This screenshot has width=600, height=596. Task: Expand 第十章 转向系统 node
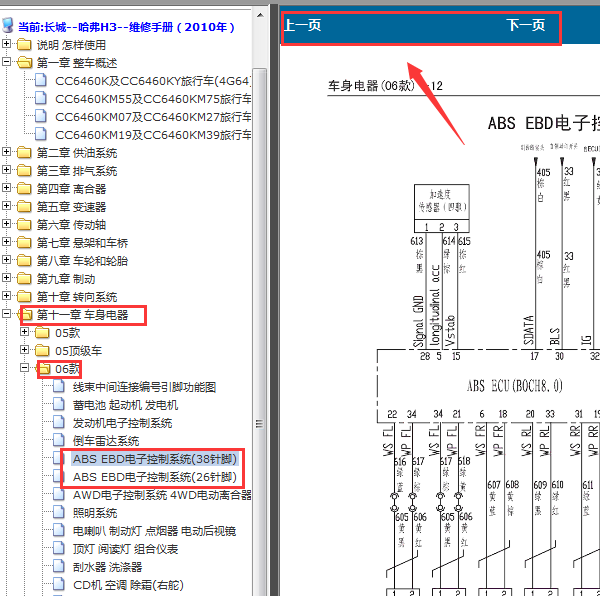click(x=7, y=295)
